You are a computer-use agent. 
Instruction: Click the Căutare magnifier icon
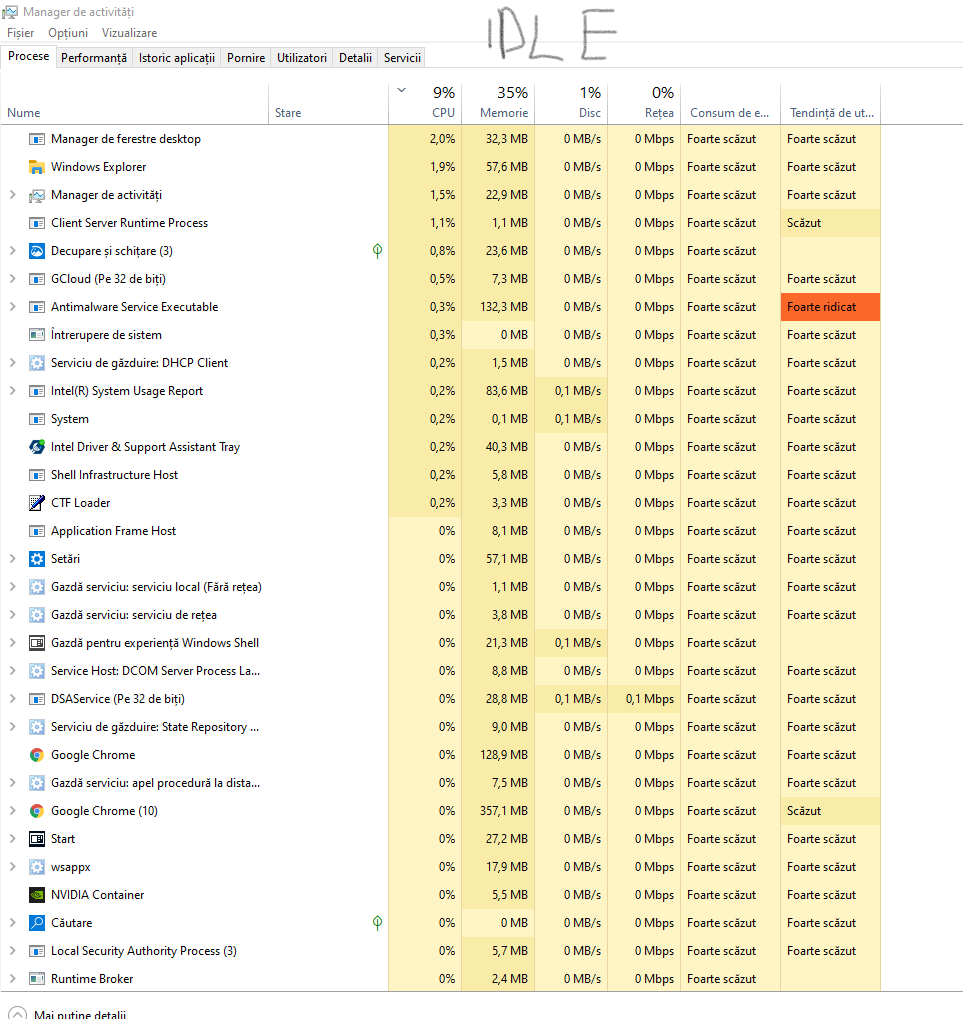pos(37,923)
